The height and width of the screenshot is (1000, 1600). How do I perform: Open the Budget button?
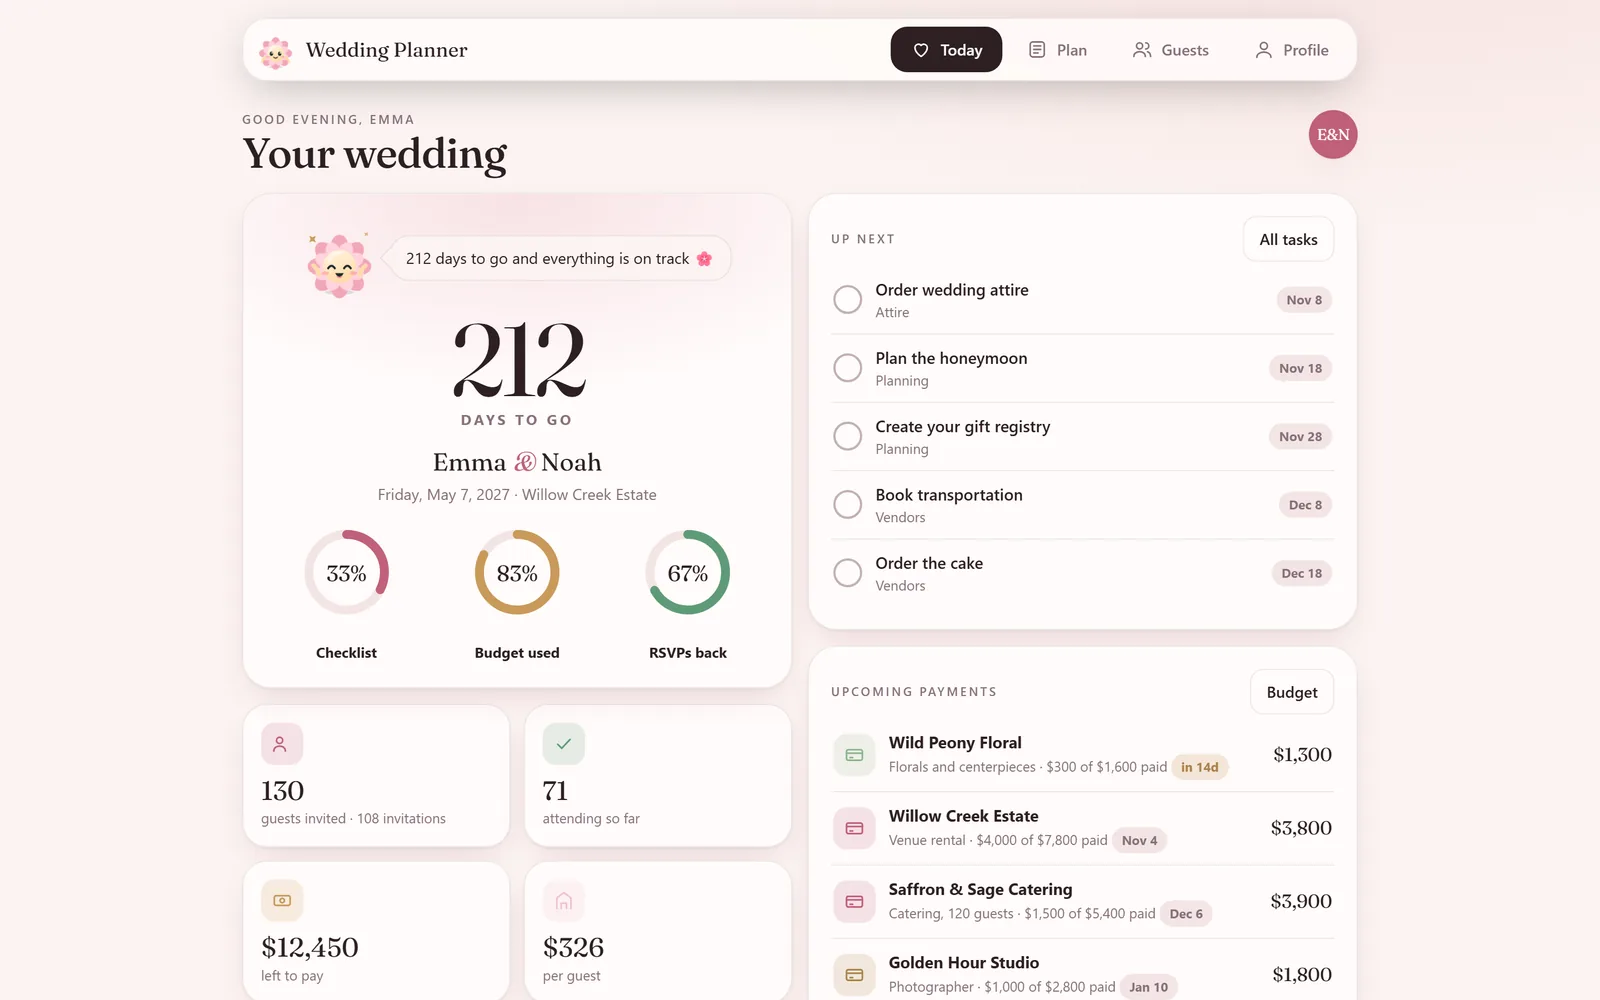(1292, 692)
